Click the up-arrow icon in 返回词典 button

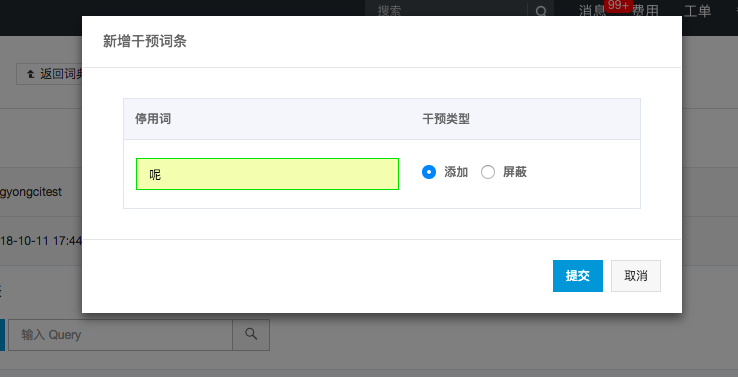point(31,74)
